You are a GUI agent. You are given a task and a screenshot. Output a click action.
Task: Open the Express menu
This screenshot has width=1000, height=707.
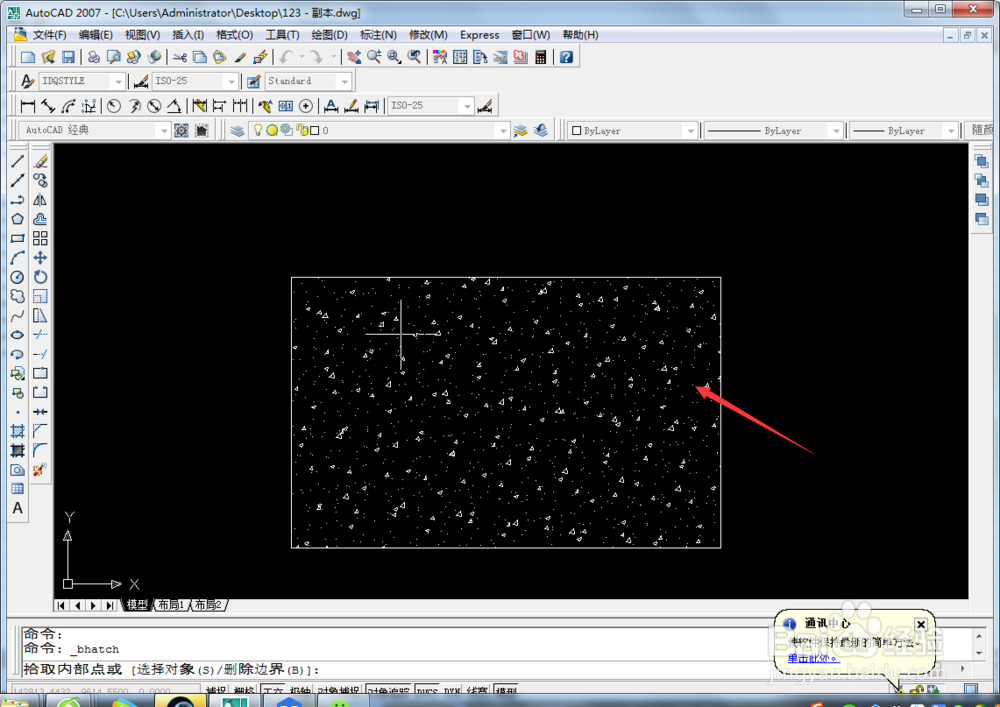[x=480, y=35]
